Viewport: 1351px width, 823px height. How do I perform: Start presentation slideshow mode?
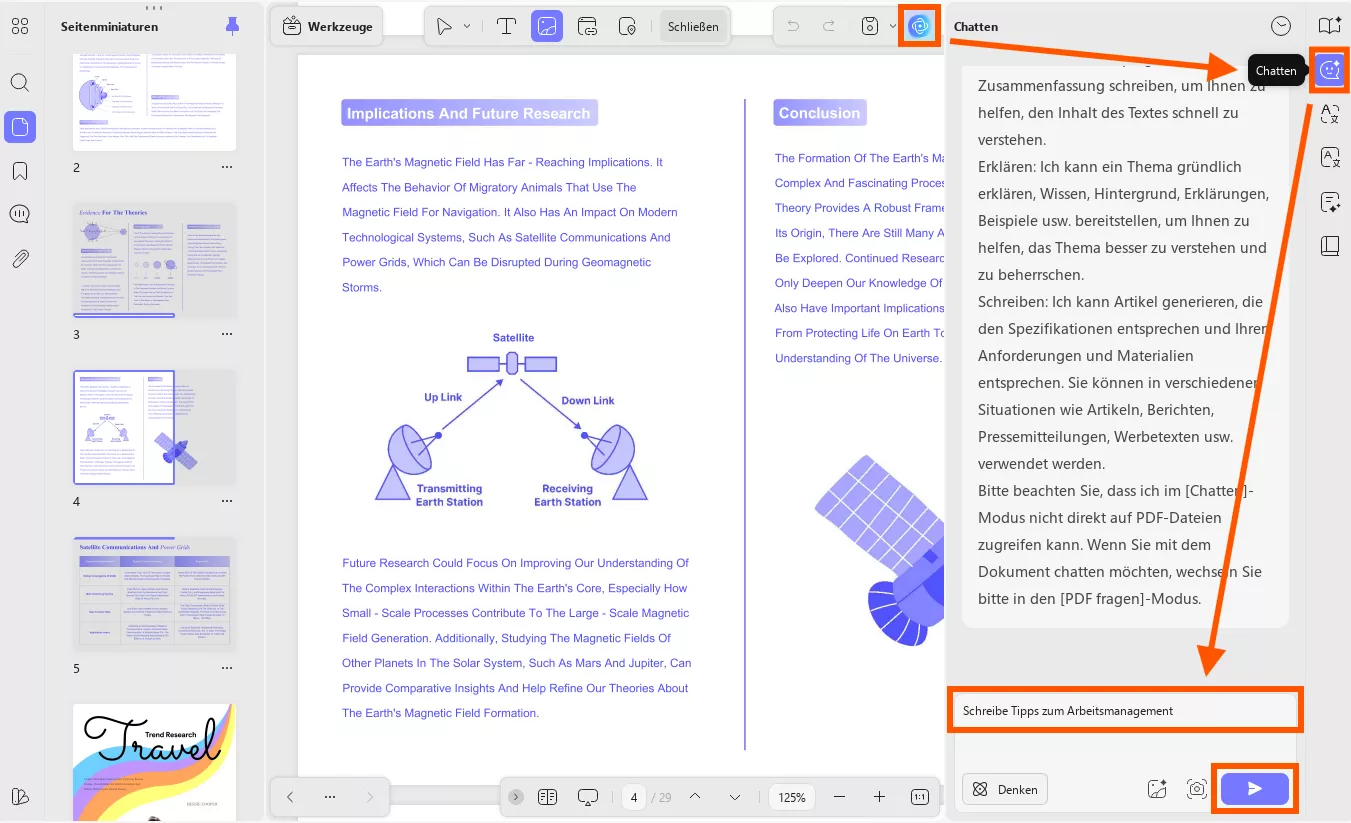(588, 797)
